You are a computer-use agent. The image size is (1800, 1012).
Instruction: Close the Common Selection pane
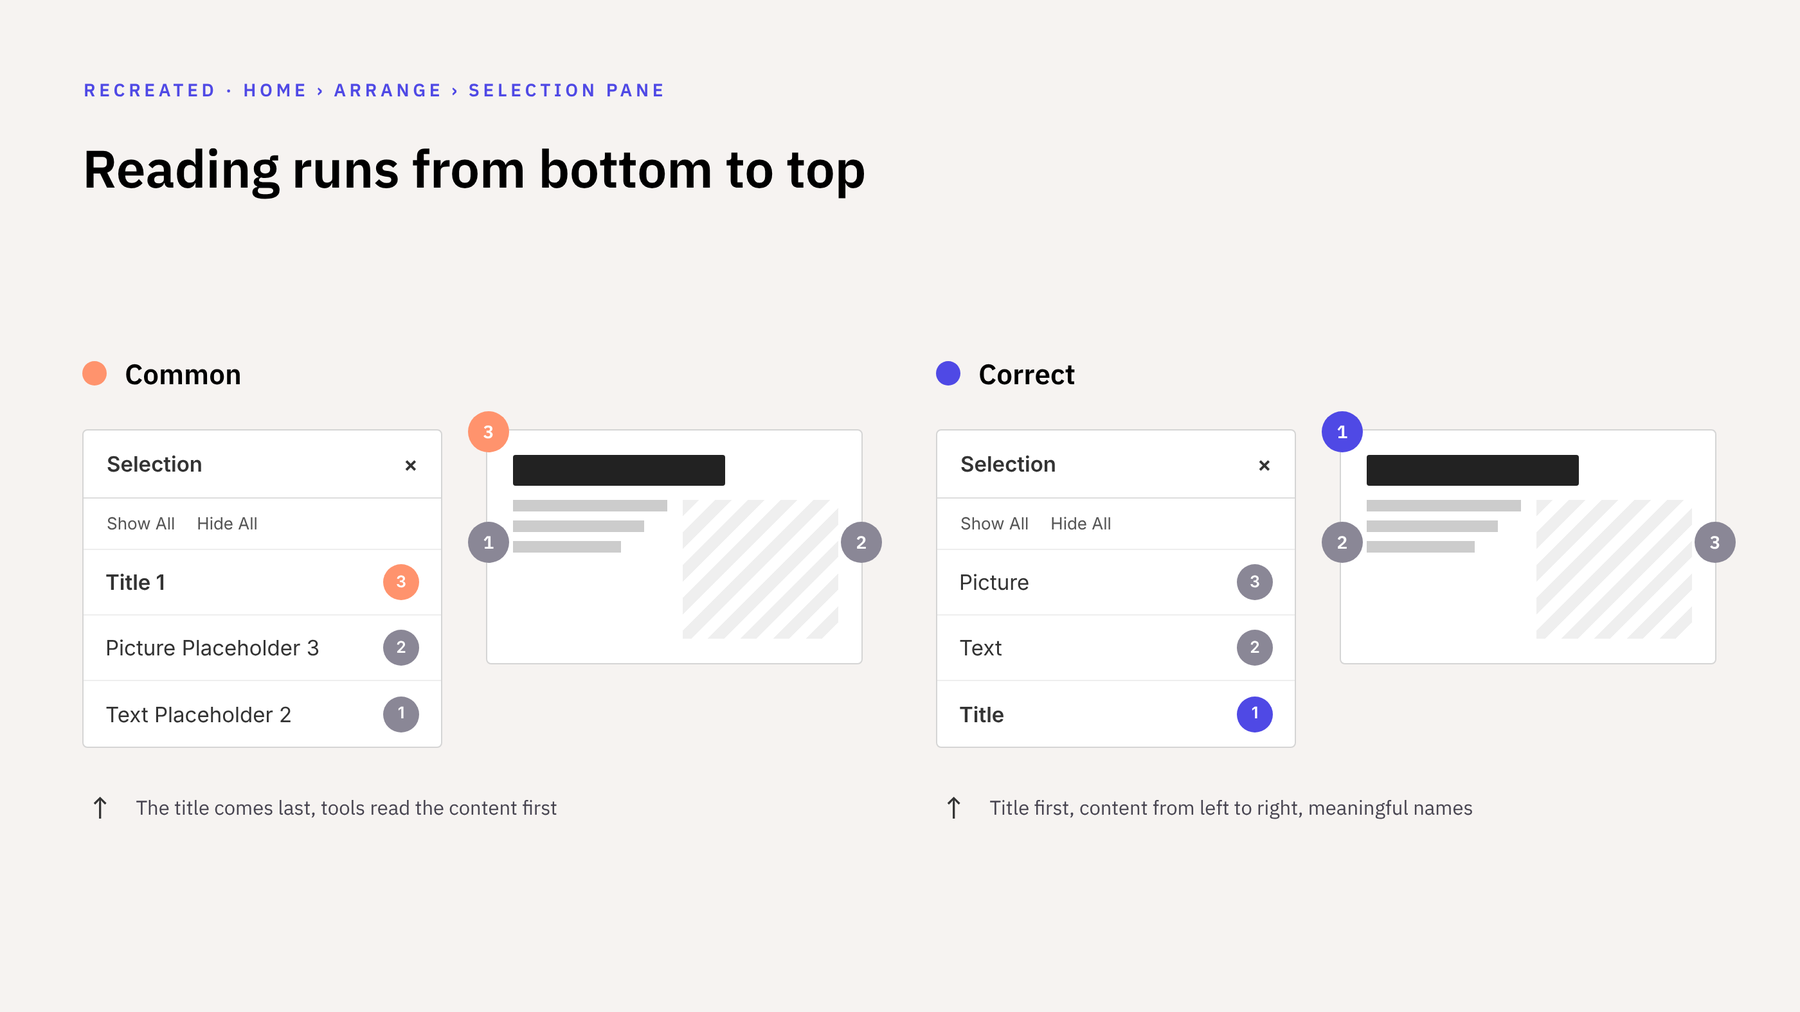coord(410,465)
